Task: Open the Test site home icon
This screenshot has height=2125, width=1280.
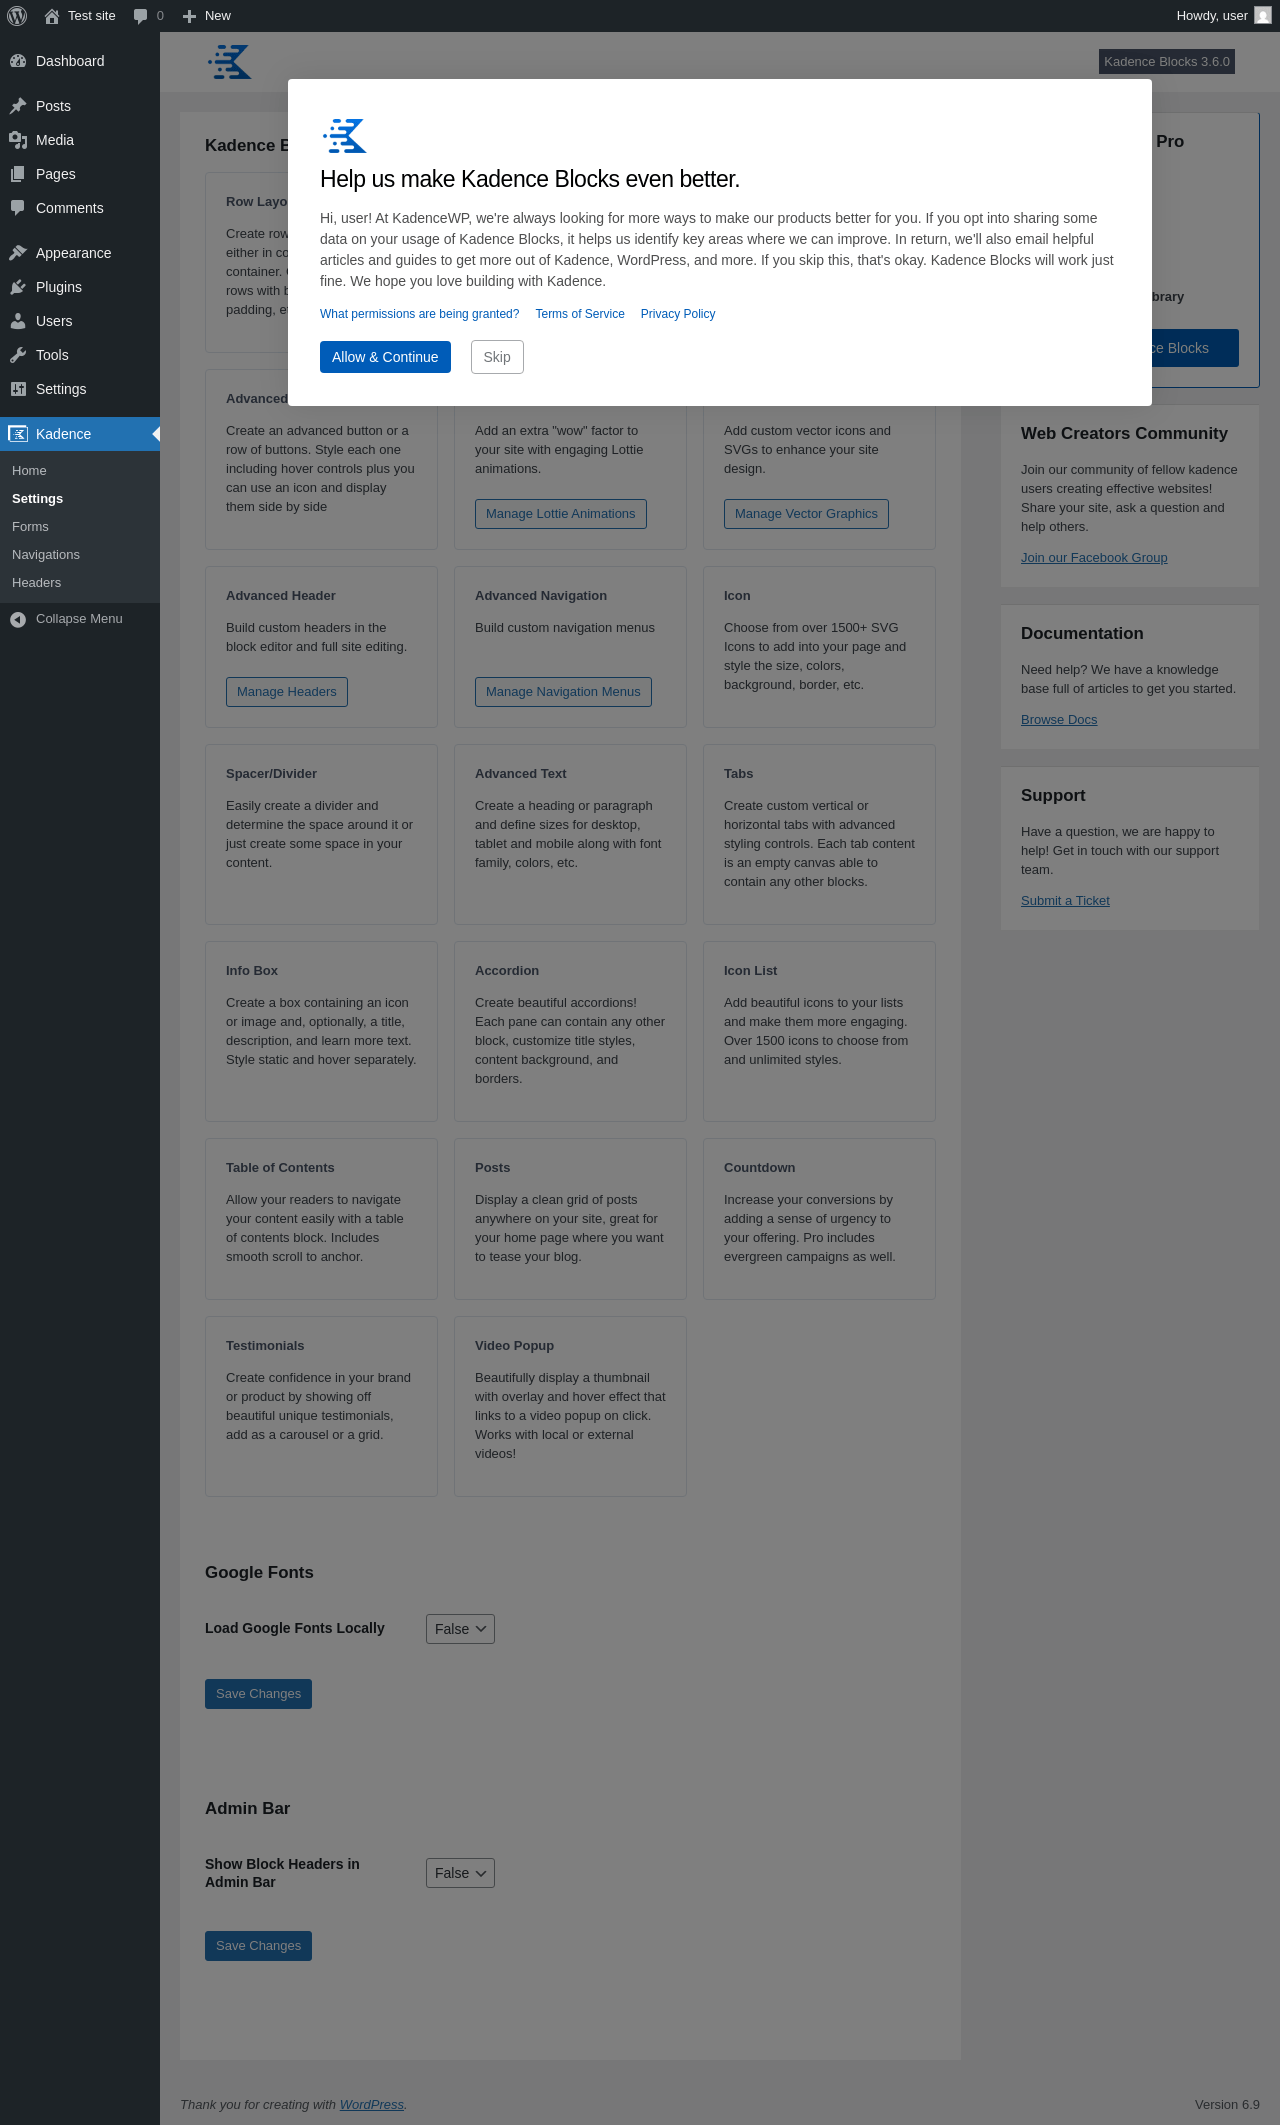Action: pyautogui.click(x=52, y=16)
